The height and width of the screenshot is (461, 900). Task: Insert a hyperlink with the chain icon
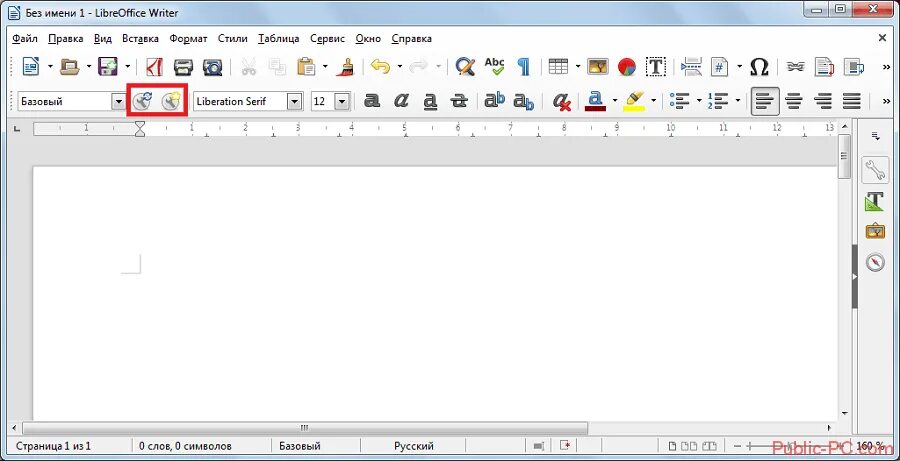pos(794,67)
